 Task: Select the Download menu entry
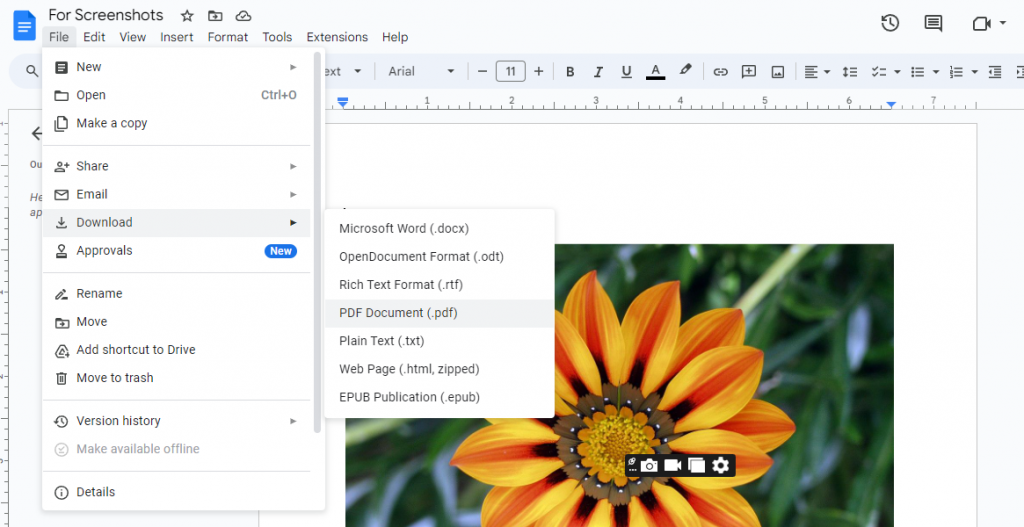[176, 222]
